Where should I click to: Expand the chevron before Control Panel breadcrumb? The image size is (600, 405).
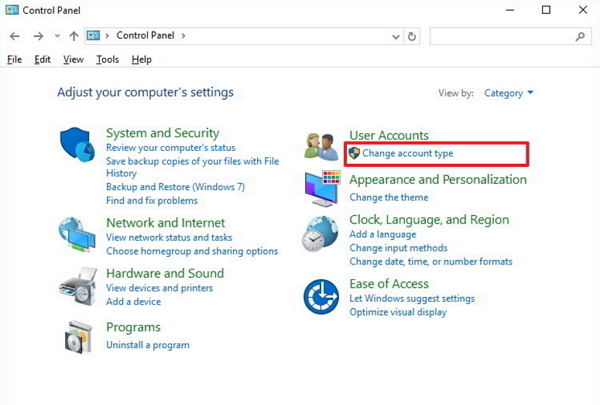pos(107,36)
